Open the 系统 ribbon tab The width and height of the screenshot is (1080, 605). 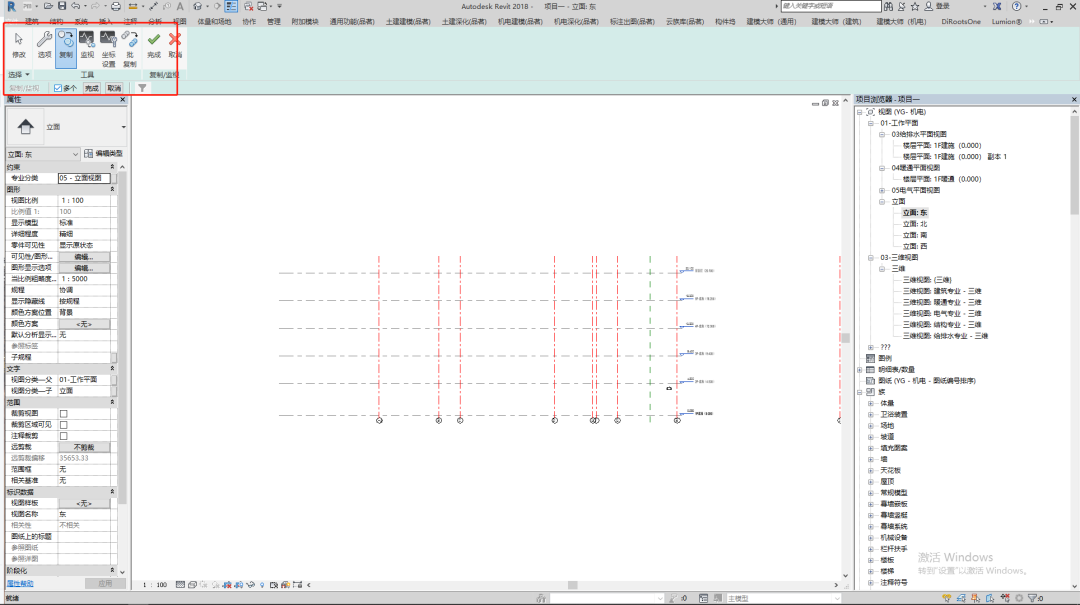81,21
